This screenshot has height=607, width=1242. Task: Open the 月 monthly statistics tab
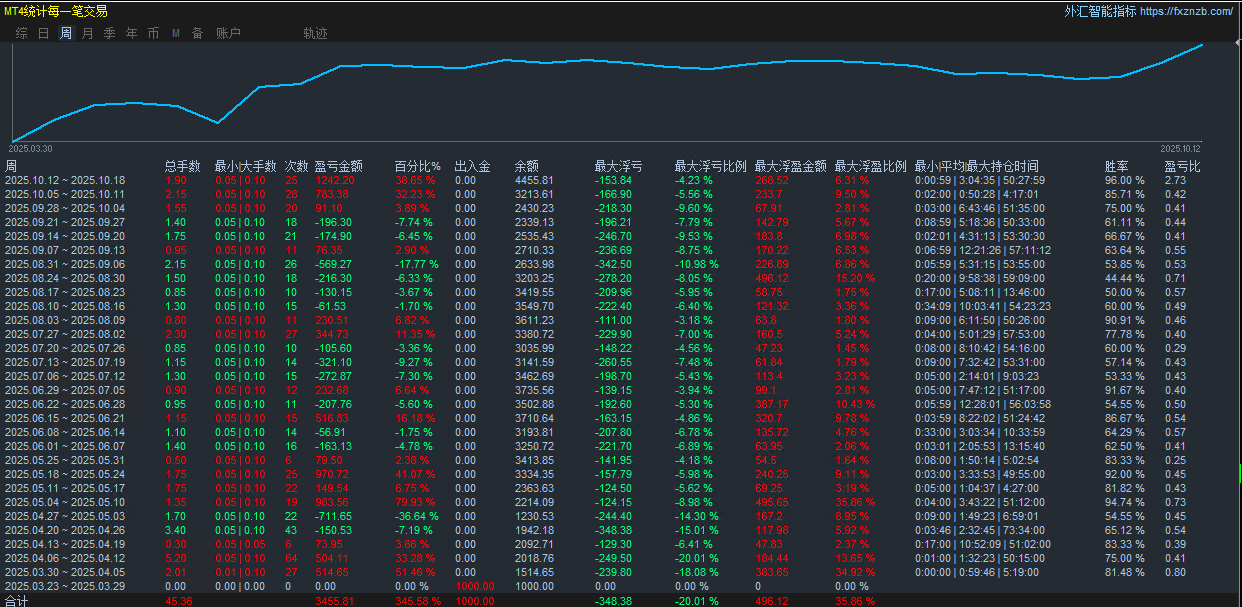[x=88, y=33]
